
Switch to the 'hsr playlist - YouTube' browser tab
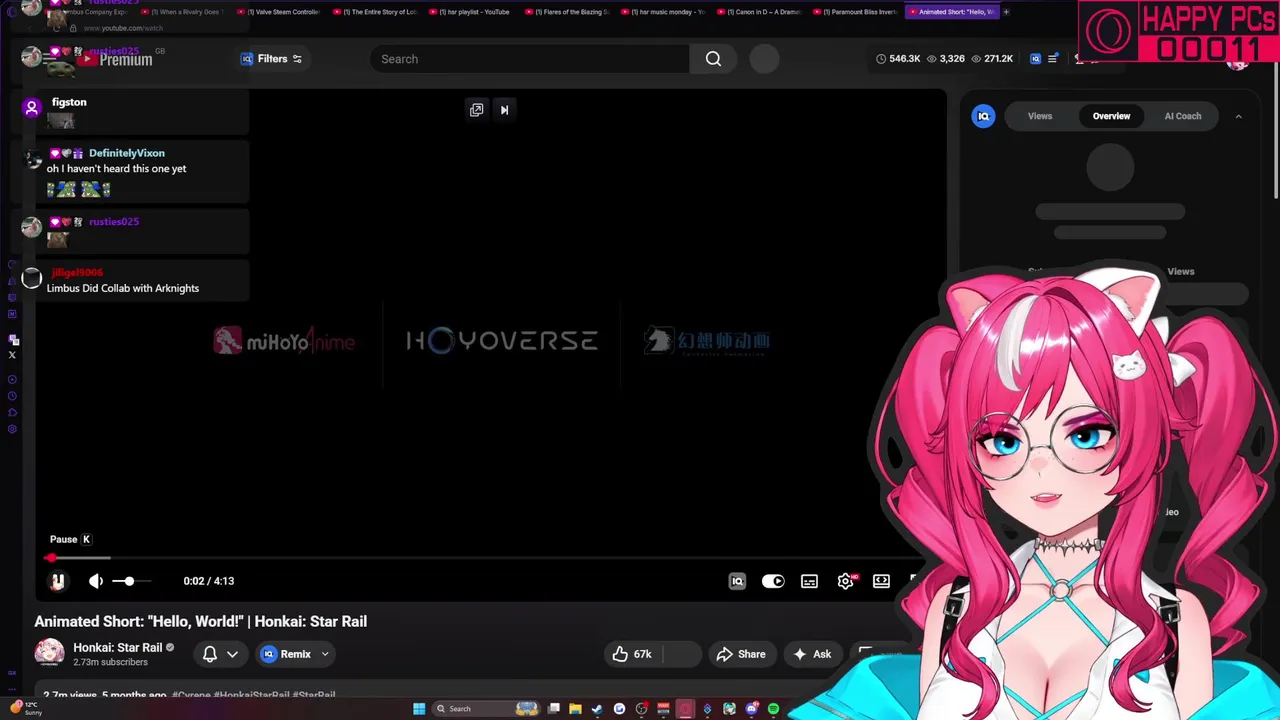click(472, 12)
